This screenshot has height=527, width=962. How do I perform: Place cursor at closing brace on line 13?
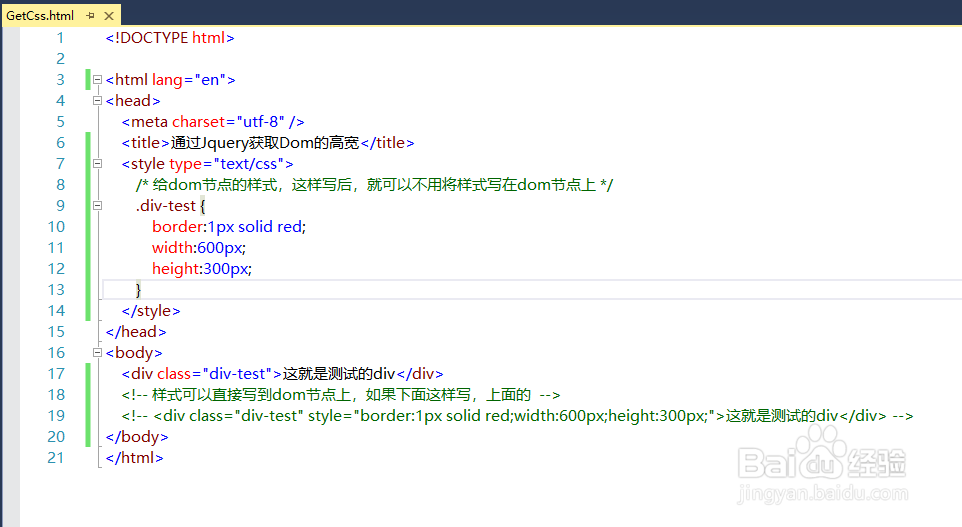pyautogui.click(x=139, y=290)
